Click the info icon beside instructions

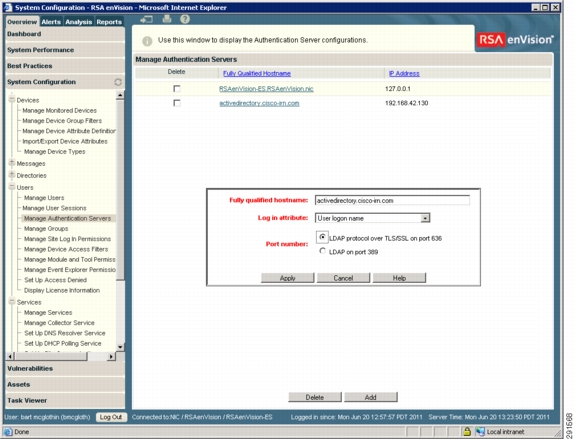coord(147,41)
